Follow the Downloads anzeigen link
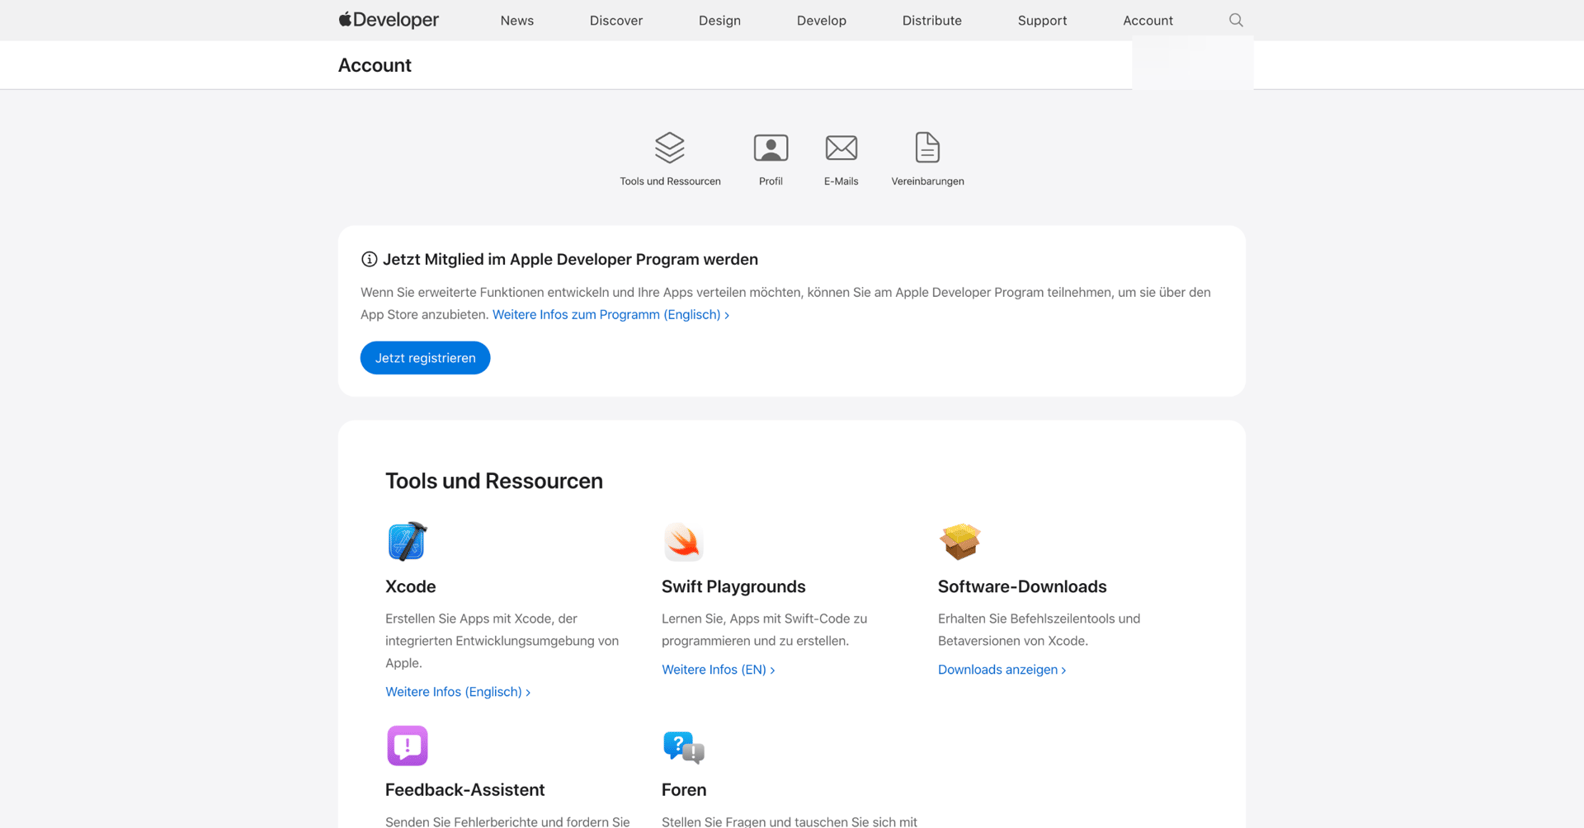 1002,670
